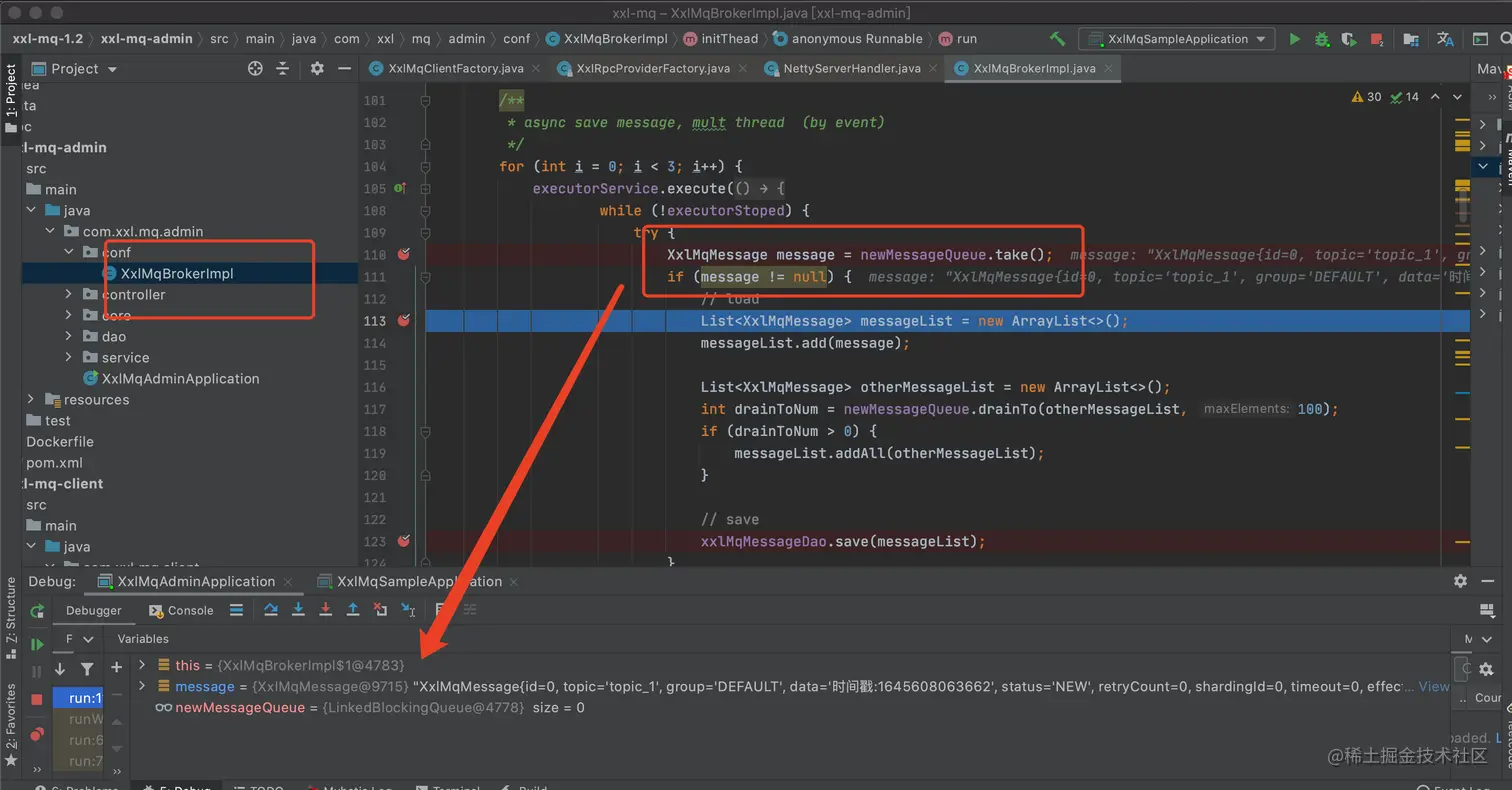
Task: Toggle the breakpoint on line 110
Action: coord(404,255)
